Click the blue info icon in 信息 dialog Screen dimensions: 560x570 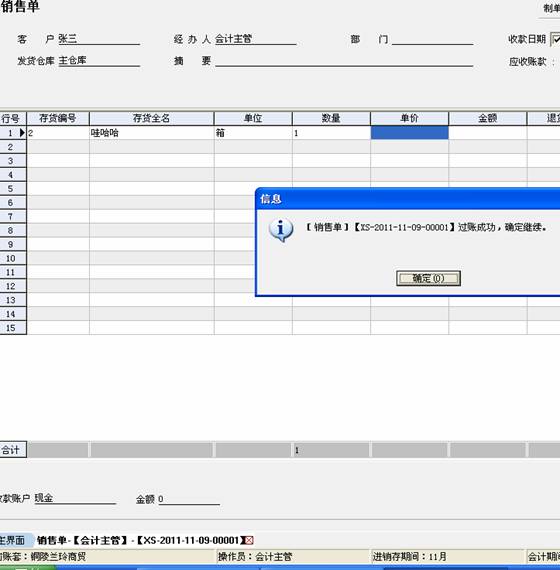point(281,230)
